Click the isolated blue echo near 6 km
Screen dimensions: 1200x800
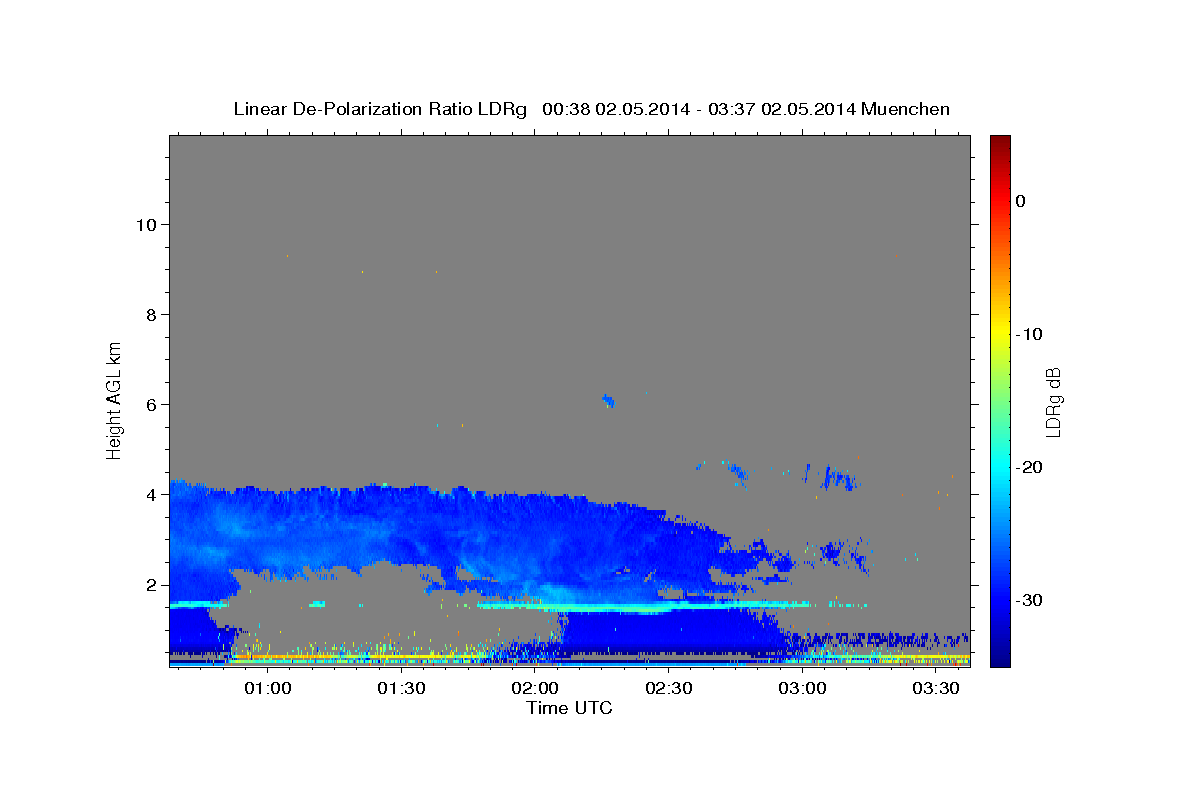tap(607, 401)
